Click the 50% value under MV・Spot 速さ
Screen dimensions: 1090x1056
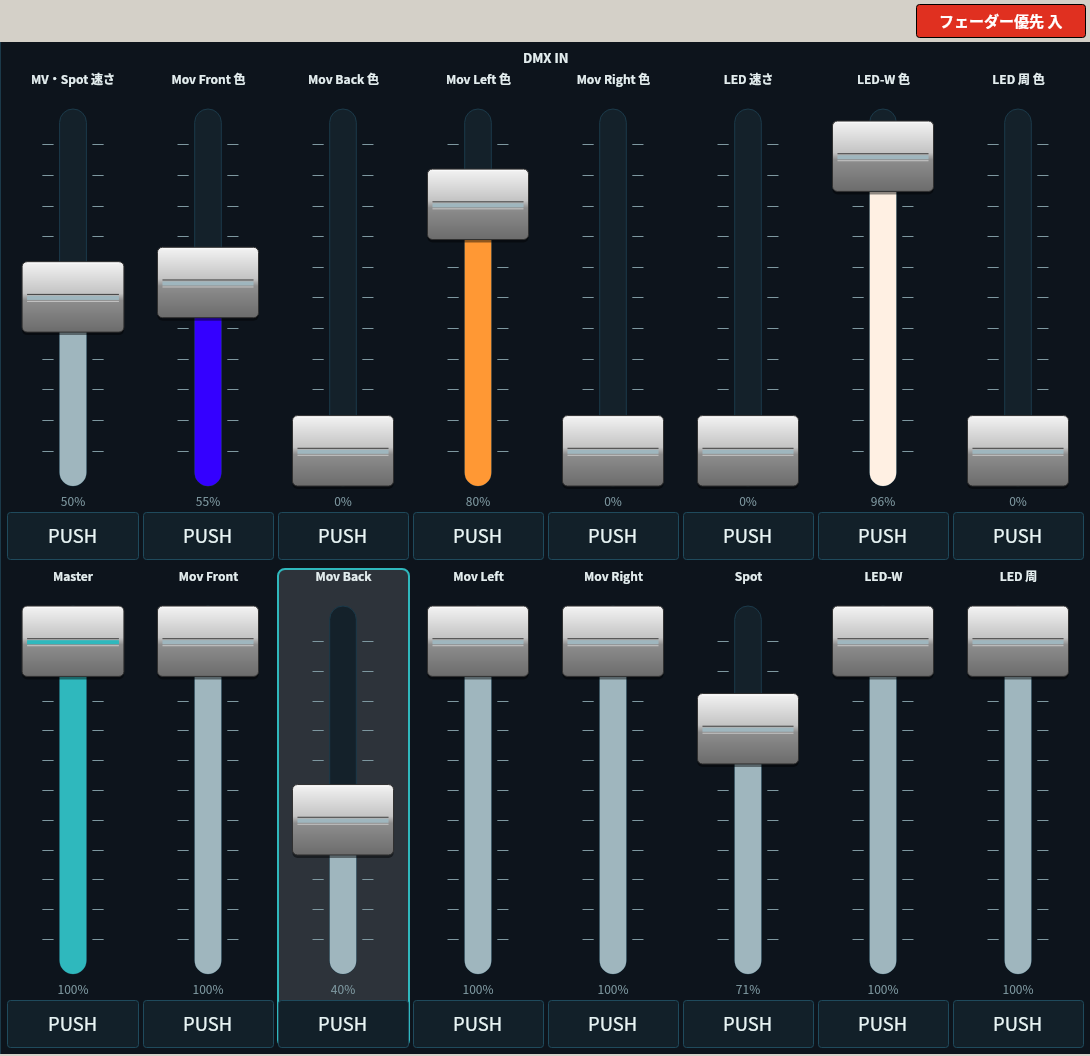73,502
